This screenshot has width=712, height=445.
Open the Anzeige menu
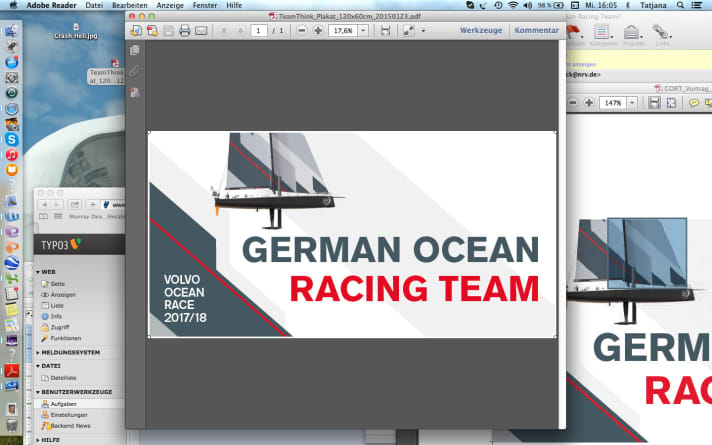click(x=170, y=5)
